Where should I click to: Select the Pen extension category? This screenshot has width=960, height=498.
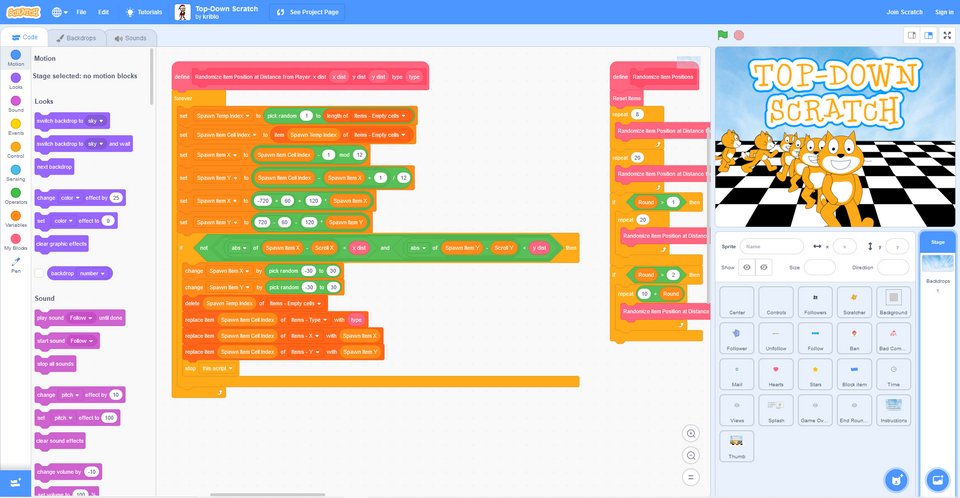click(16, 265)
